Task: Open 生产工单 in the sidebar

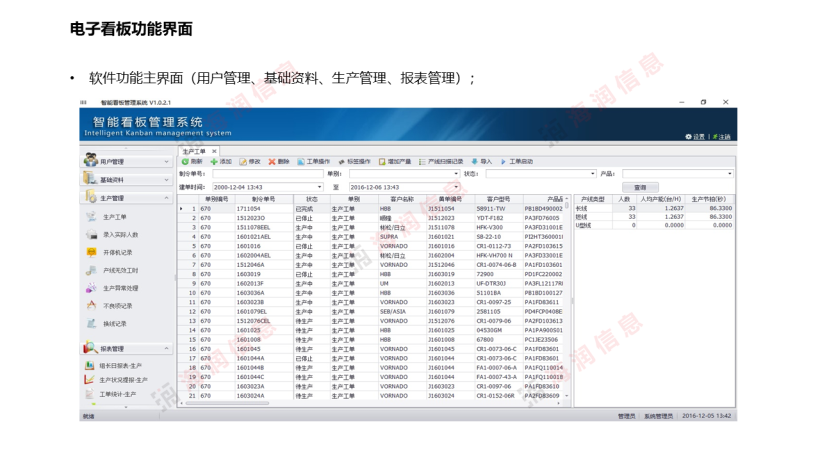Action: (x=115, y=217)
